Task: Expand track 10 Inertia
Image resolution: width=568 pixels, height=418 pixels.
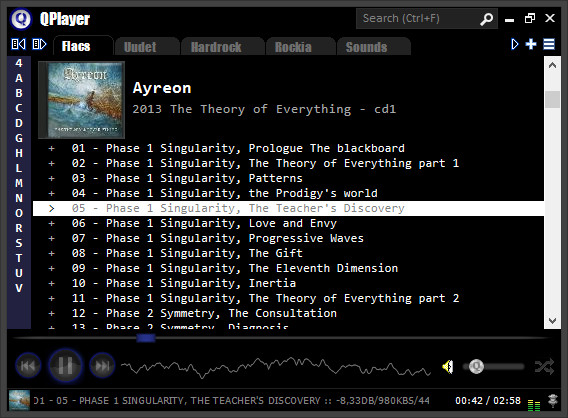Action: [x=52, y=284]
